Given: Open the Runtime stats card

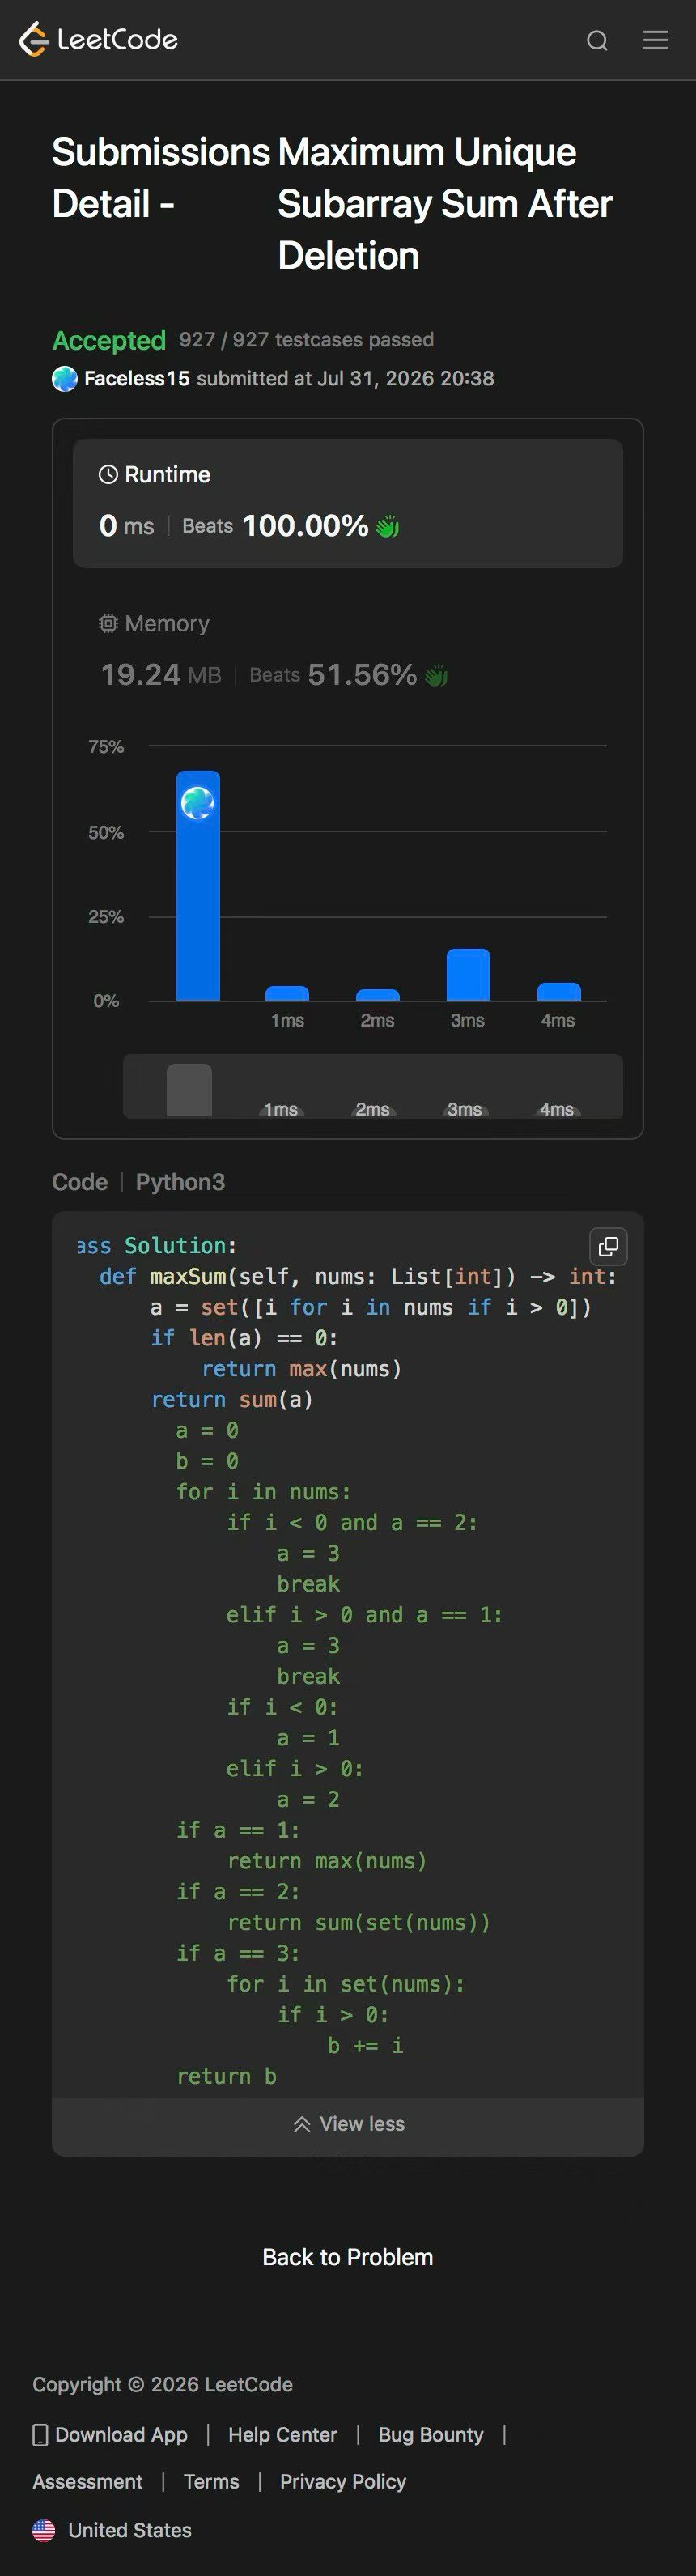Looking at the screenshot, I should tap(348, 503).
